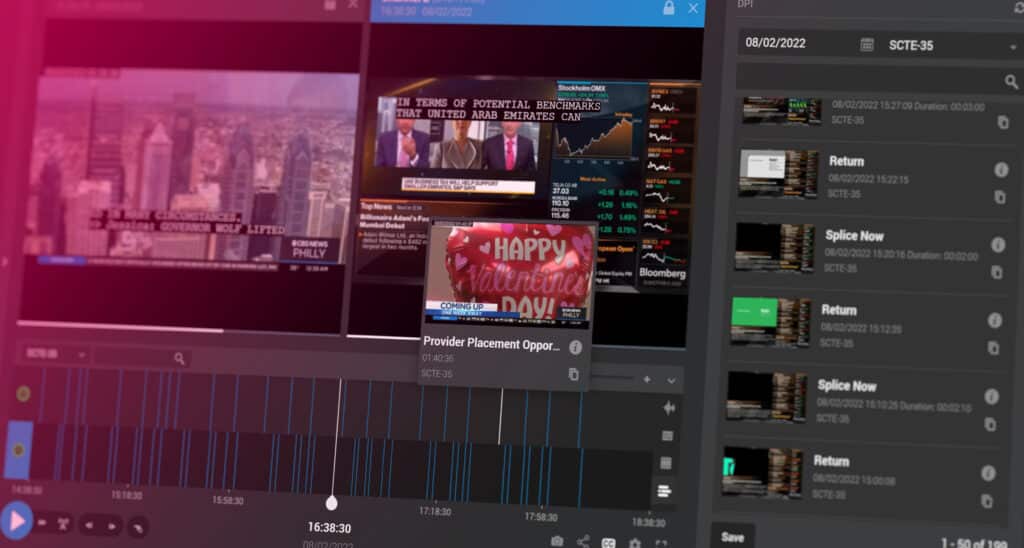Copy the Return 15:00:08 event
The image size is (1024, 548).
(x=987, y=501)
